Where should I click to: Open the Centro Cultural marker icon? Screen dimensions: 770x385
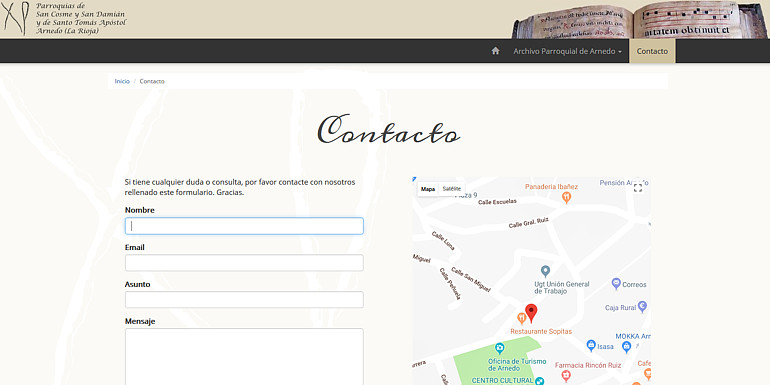click(x=540, y=381)
